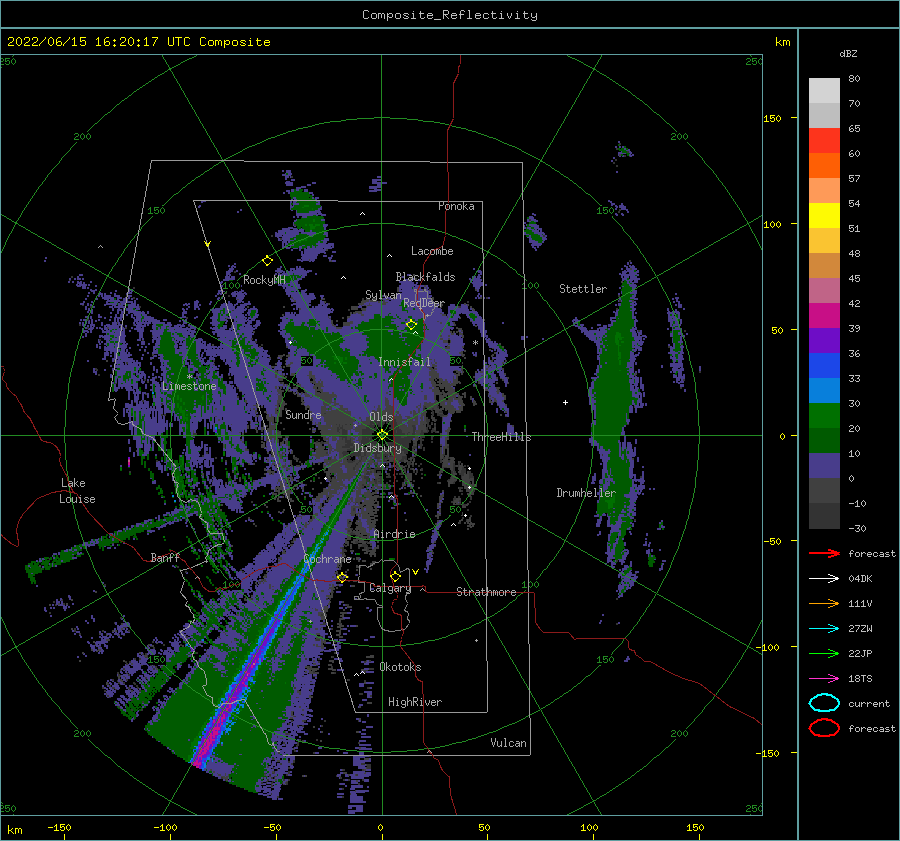
Task: Click the RedDeer city label
Action: pyautogui.click(x=424, y=303)
